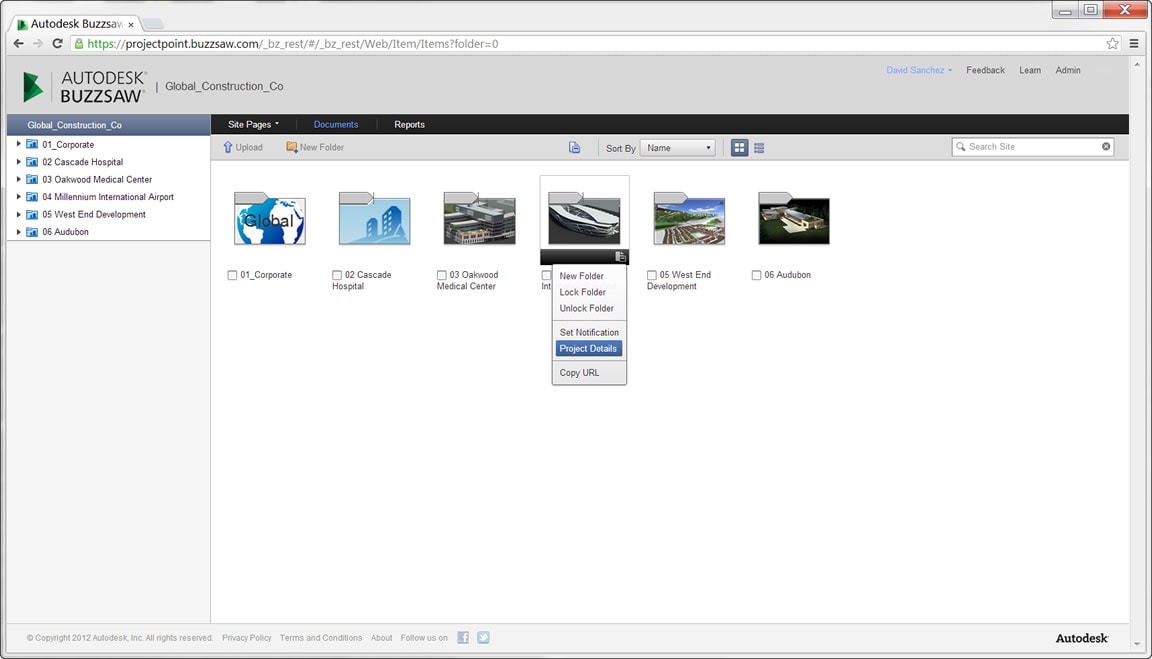
Task: Click the actions icon under the airport thumbnail
Action: [620, 256]
